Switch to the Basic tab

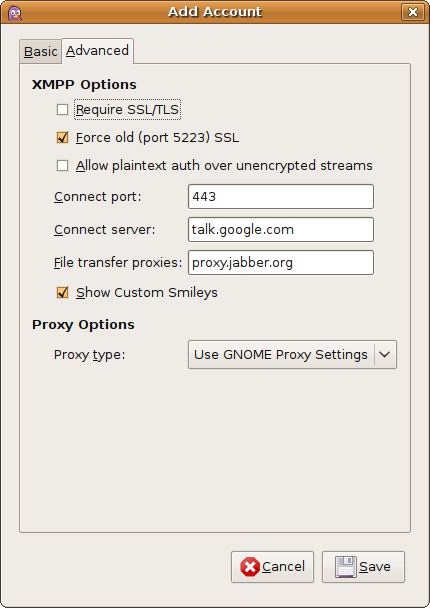tap(40, 51)
